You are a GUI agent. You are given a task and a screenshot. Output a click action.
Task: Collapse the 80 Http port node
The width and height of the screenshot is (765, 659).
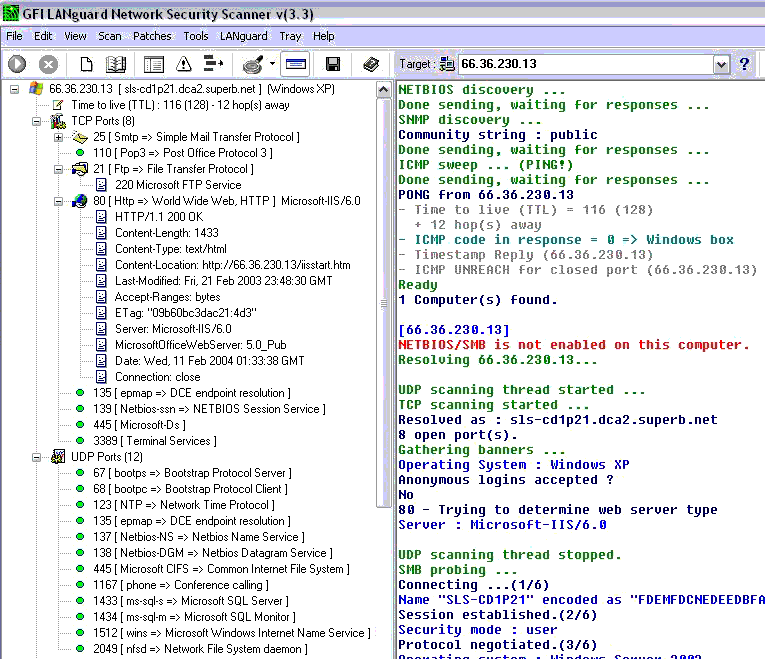pos(59,201)
